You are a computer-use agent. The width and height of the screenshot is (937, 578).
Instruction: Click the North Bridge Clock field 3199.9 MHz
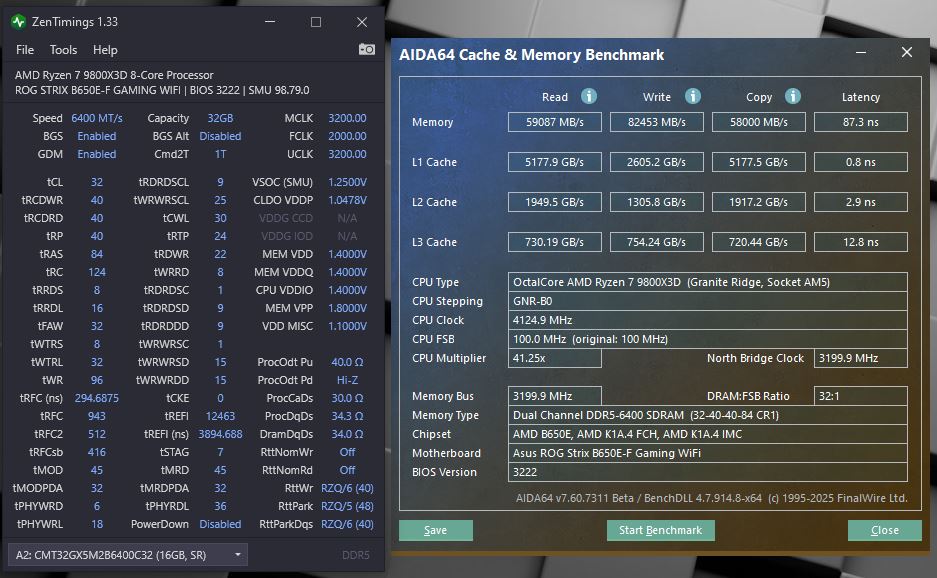pyautogui.click(x=861, y=358)
